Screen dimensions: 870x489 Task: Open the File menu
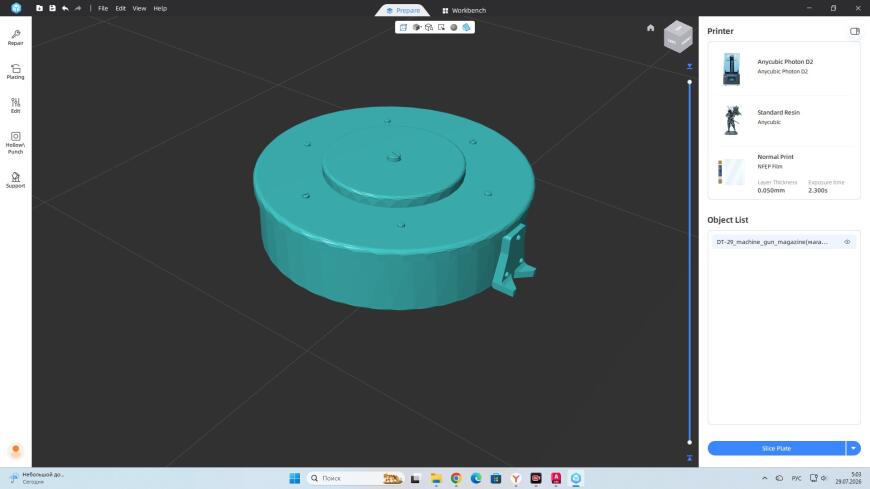103,8
